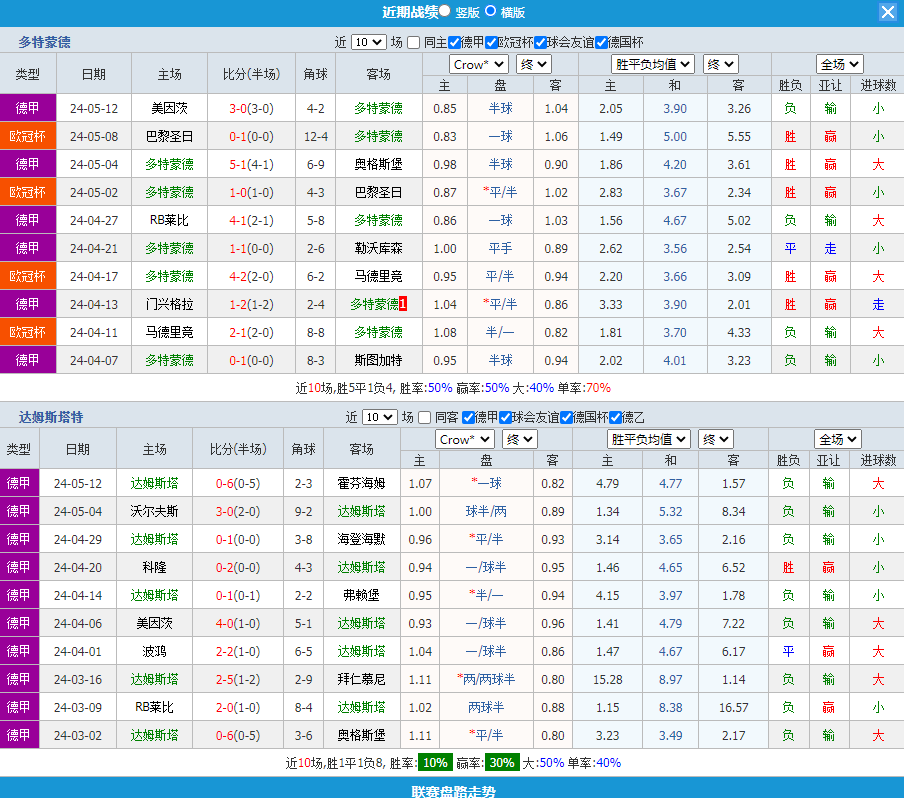The width and height of the screenshot is (904, 798).
Task: Toggle 德乙 checkbox in 达姆斯塔特 section
Action: [615, 417]
